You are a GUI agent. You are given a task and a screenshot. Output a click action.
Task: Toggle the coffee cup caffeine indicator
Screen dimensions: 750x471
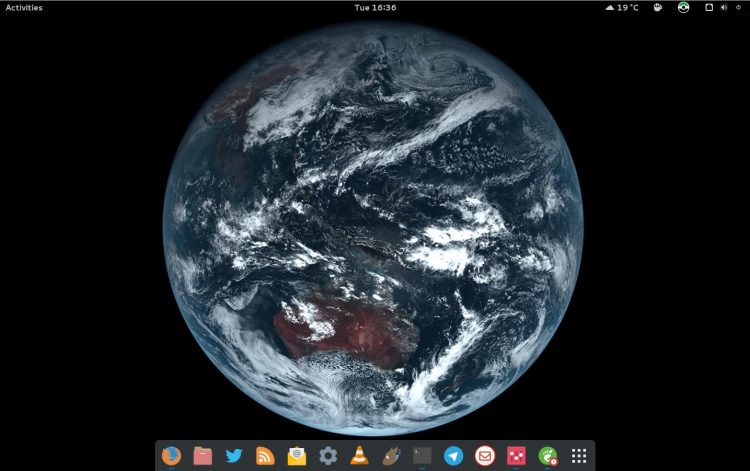click(x=658, y=7)
